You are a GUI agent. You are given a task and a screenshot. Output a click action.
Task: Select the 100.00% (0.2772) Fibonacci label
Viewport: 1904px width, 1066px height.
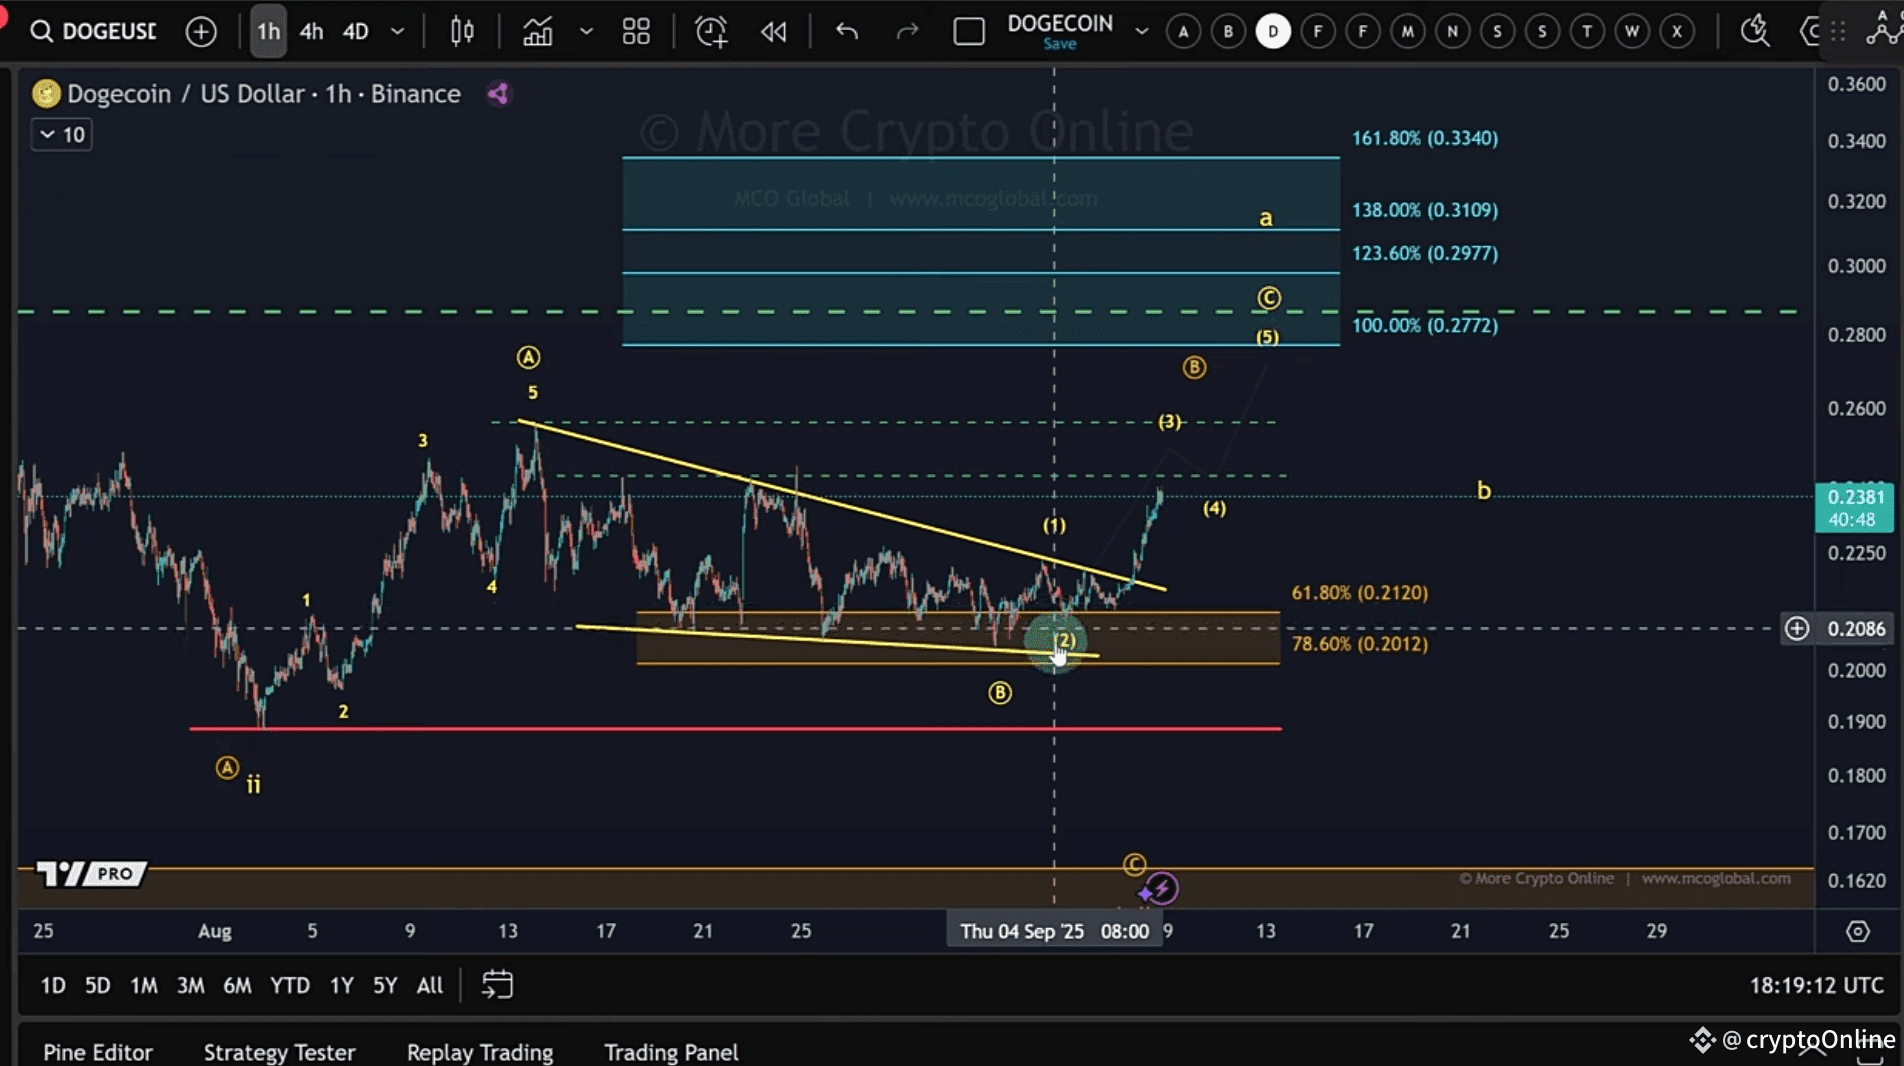[1425, 325]
